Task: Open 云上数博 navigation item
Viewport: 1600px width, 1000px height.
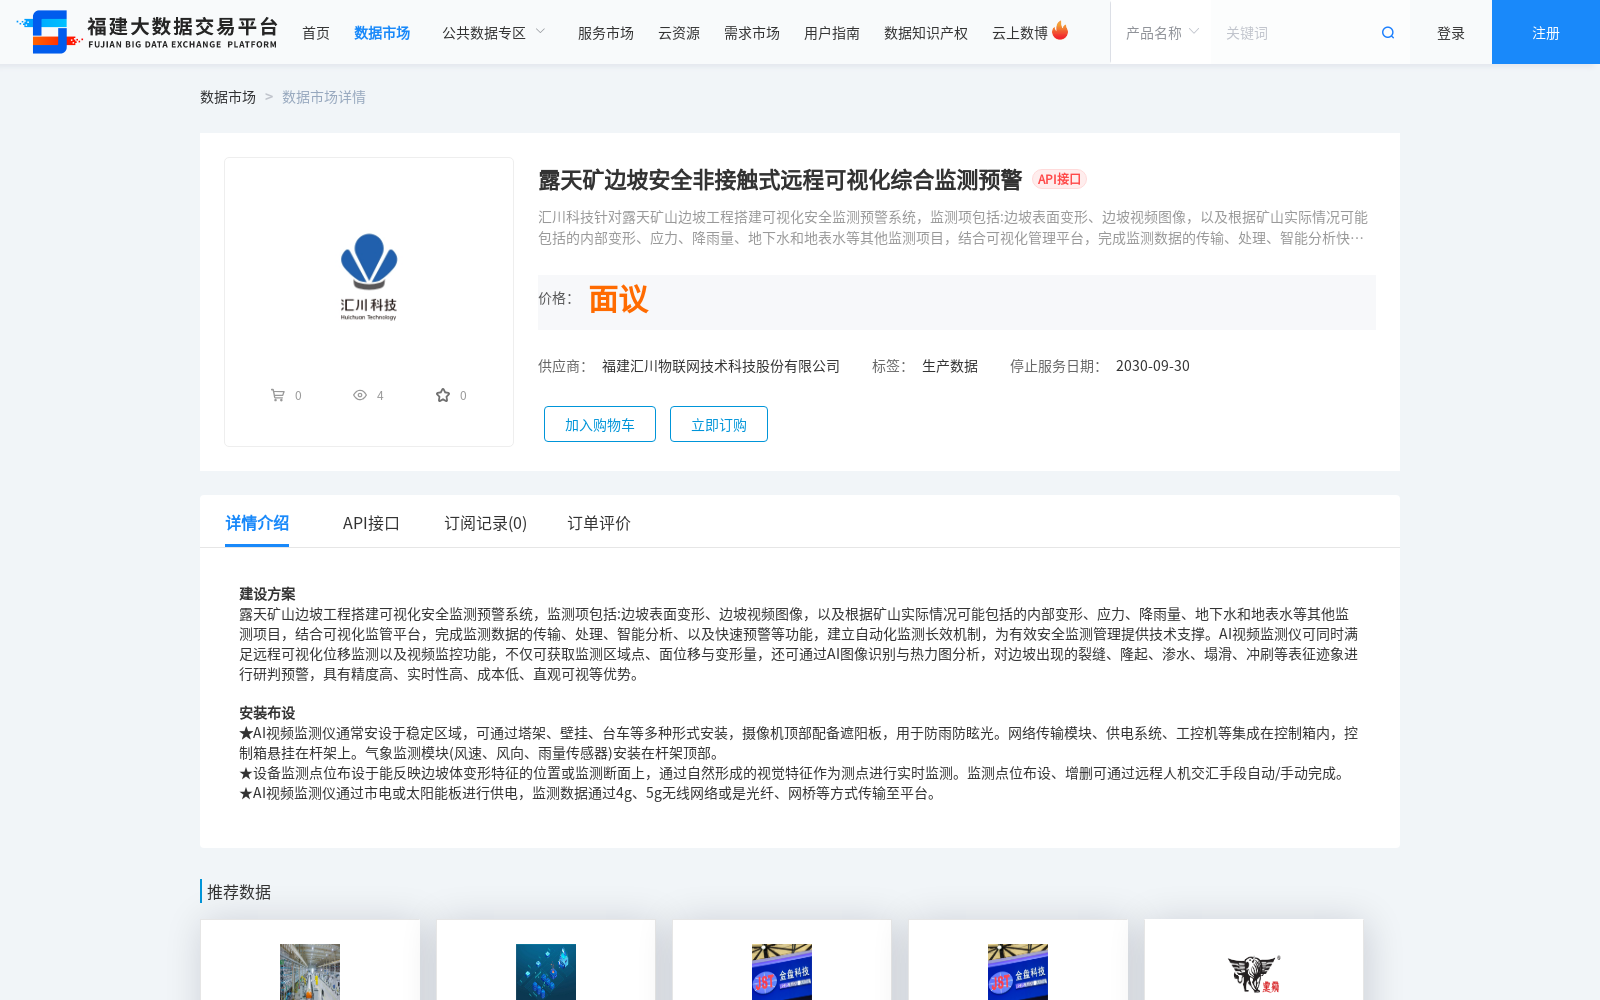Action: pyautogui.click(x=1020, y=33)
